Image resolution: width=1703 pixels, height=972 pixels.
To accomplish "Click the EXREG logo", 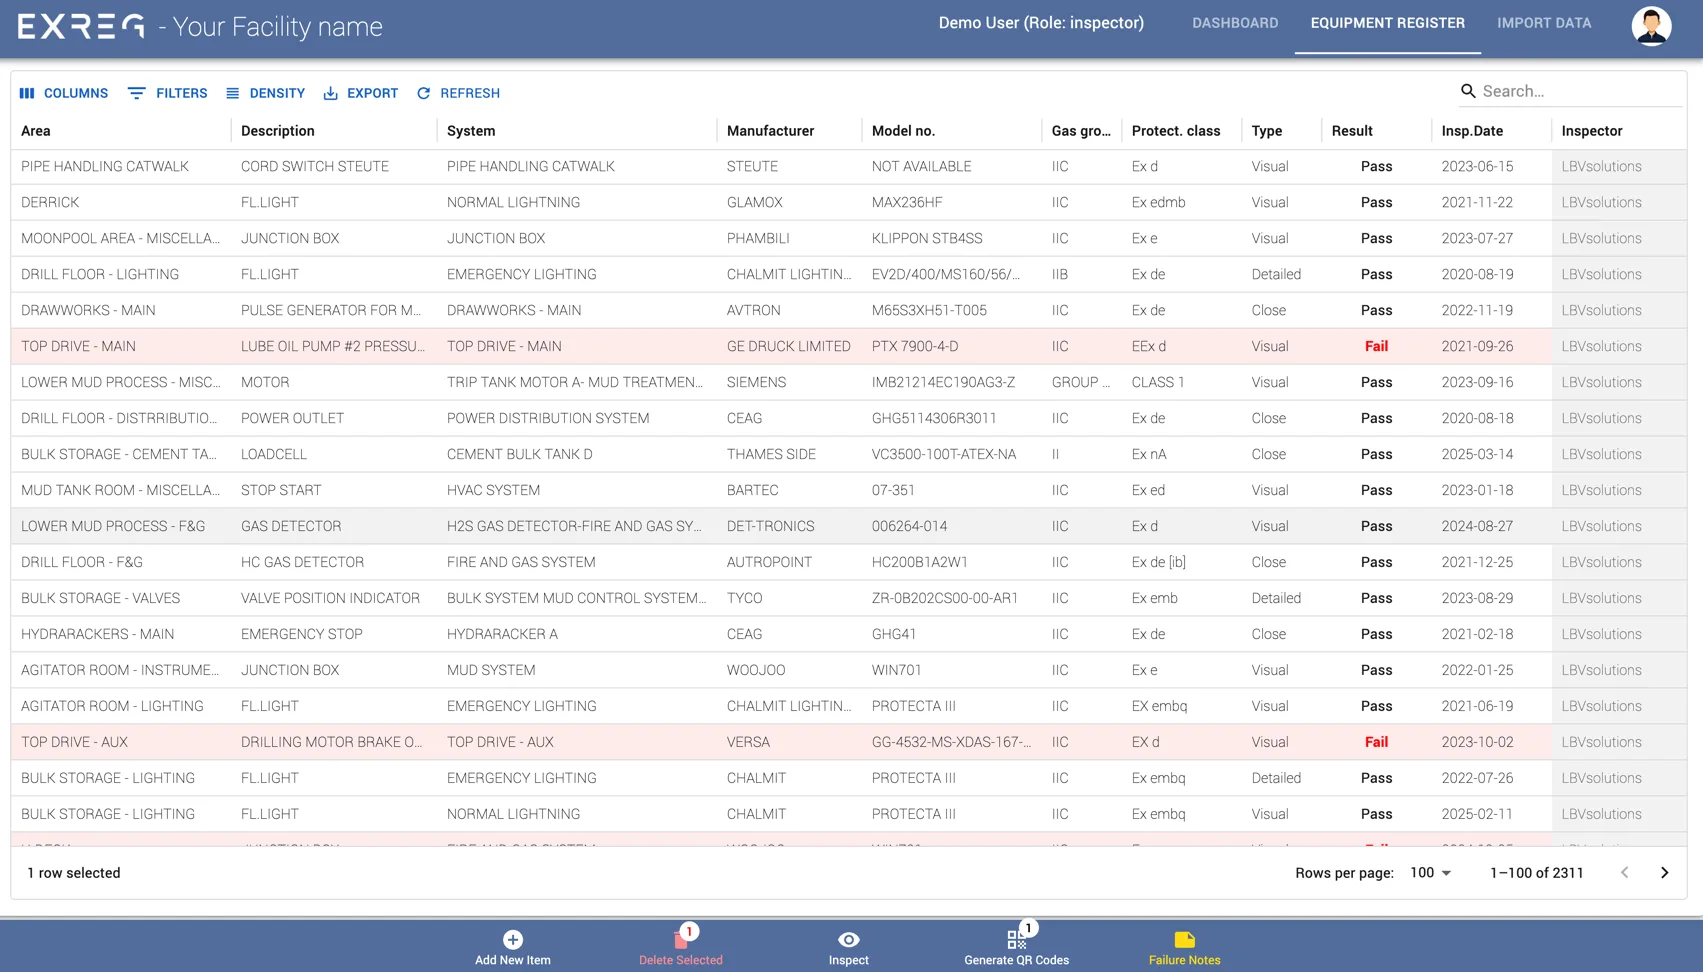I will pos(81,26).
